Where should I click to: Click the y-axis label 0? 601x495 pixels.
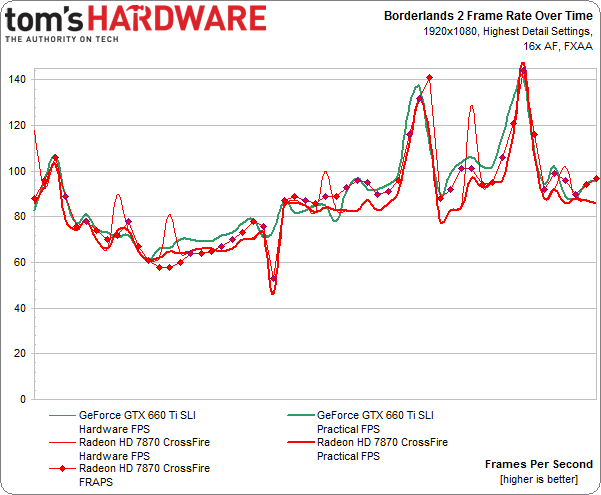(x=23, y=400)
